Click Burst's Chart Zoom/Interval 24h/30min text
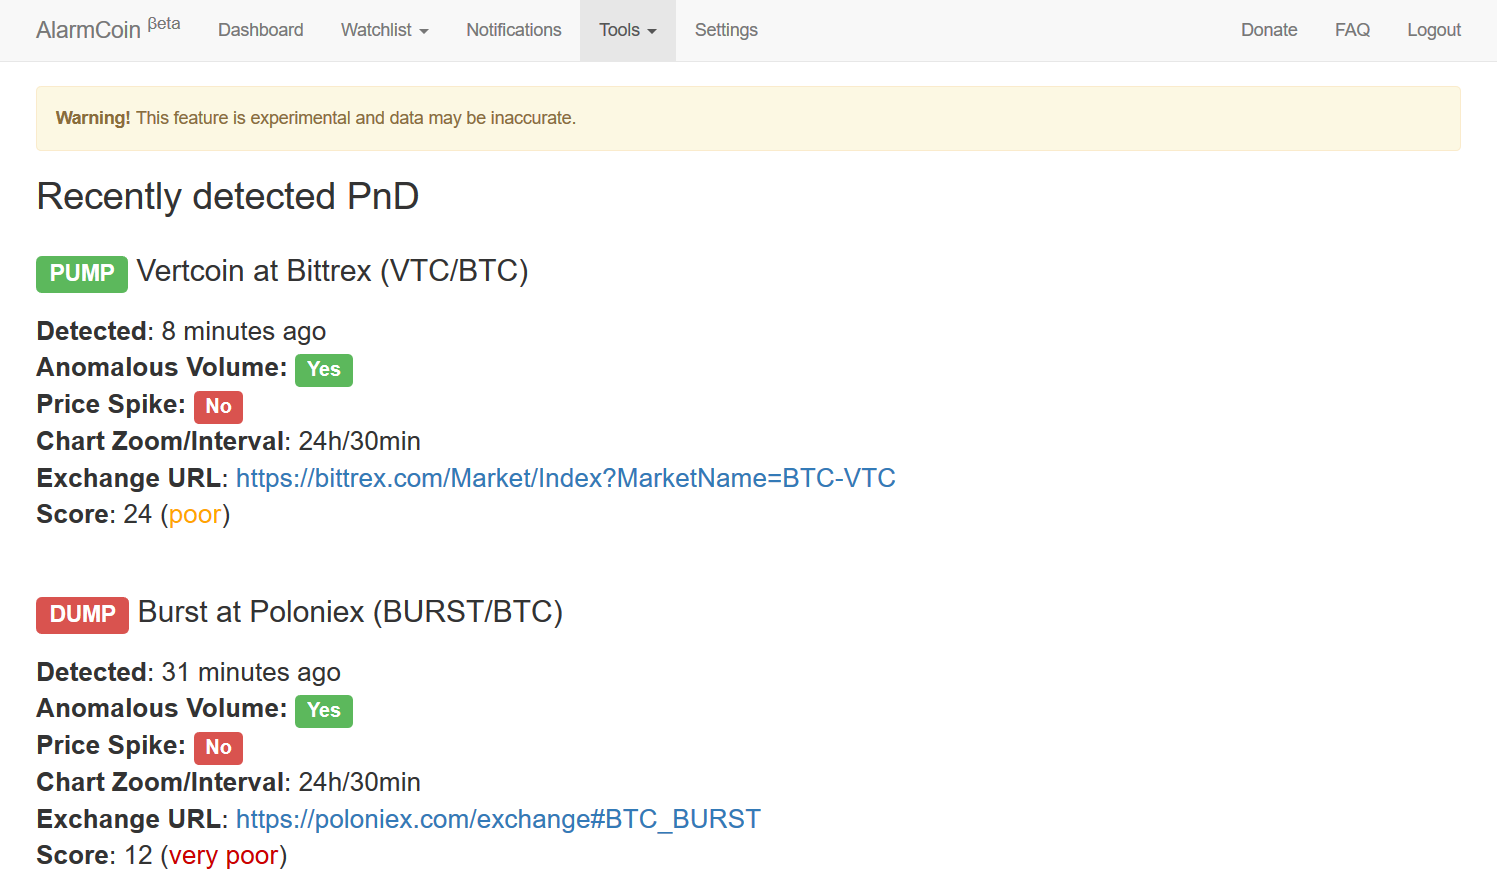 (229, 782)
